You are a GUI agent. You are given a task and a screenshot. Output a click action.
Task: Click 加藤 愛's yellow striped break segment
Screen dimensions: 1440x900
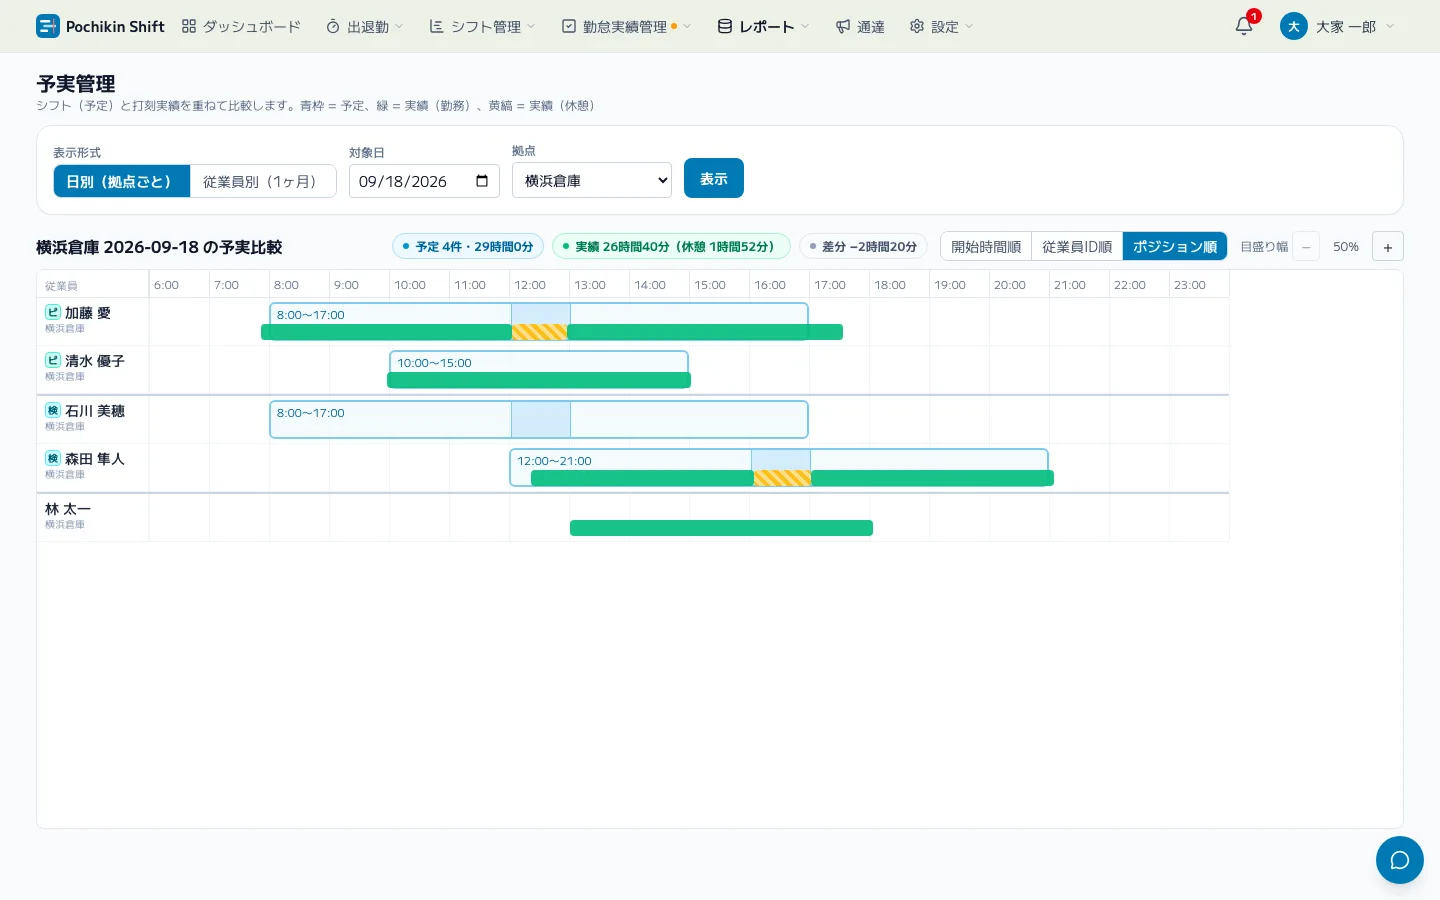[x=539, y=332]
